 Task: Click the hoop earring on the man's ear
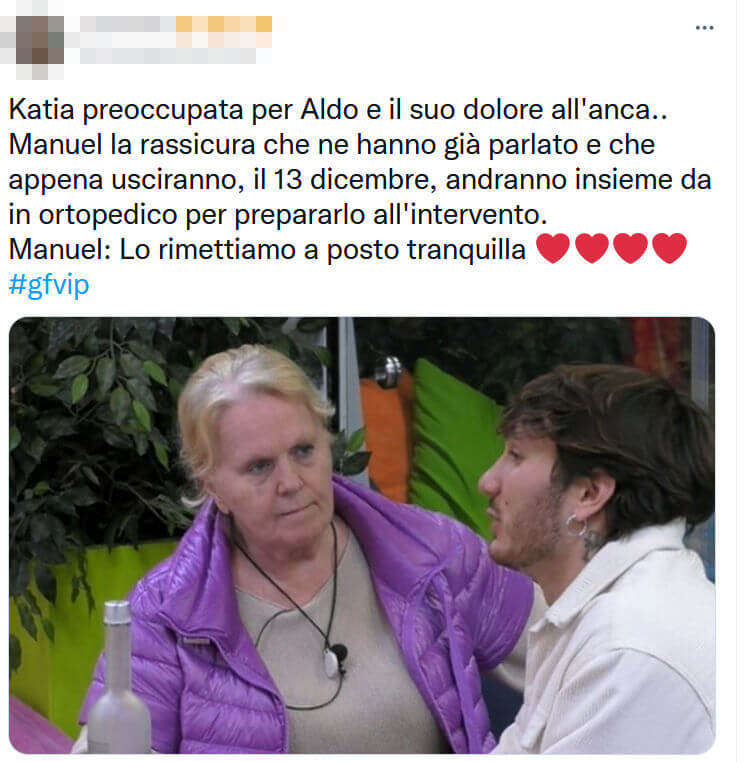coord(576,526)
